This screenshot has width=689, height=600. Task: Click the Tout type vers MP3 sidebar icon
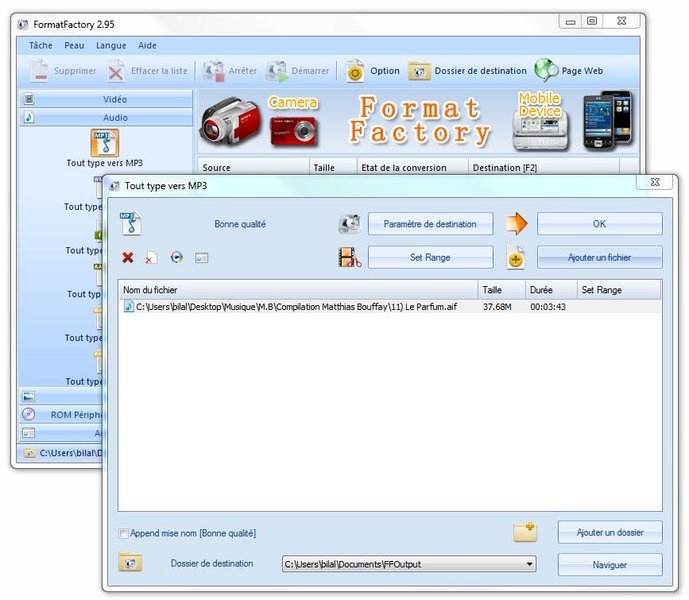click(105, 143)
